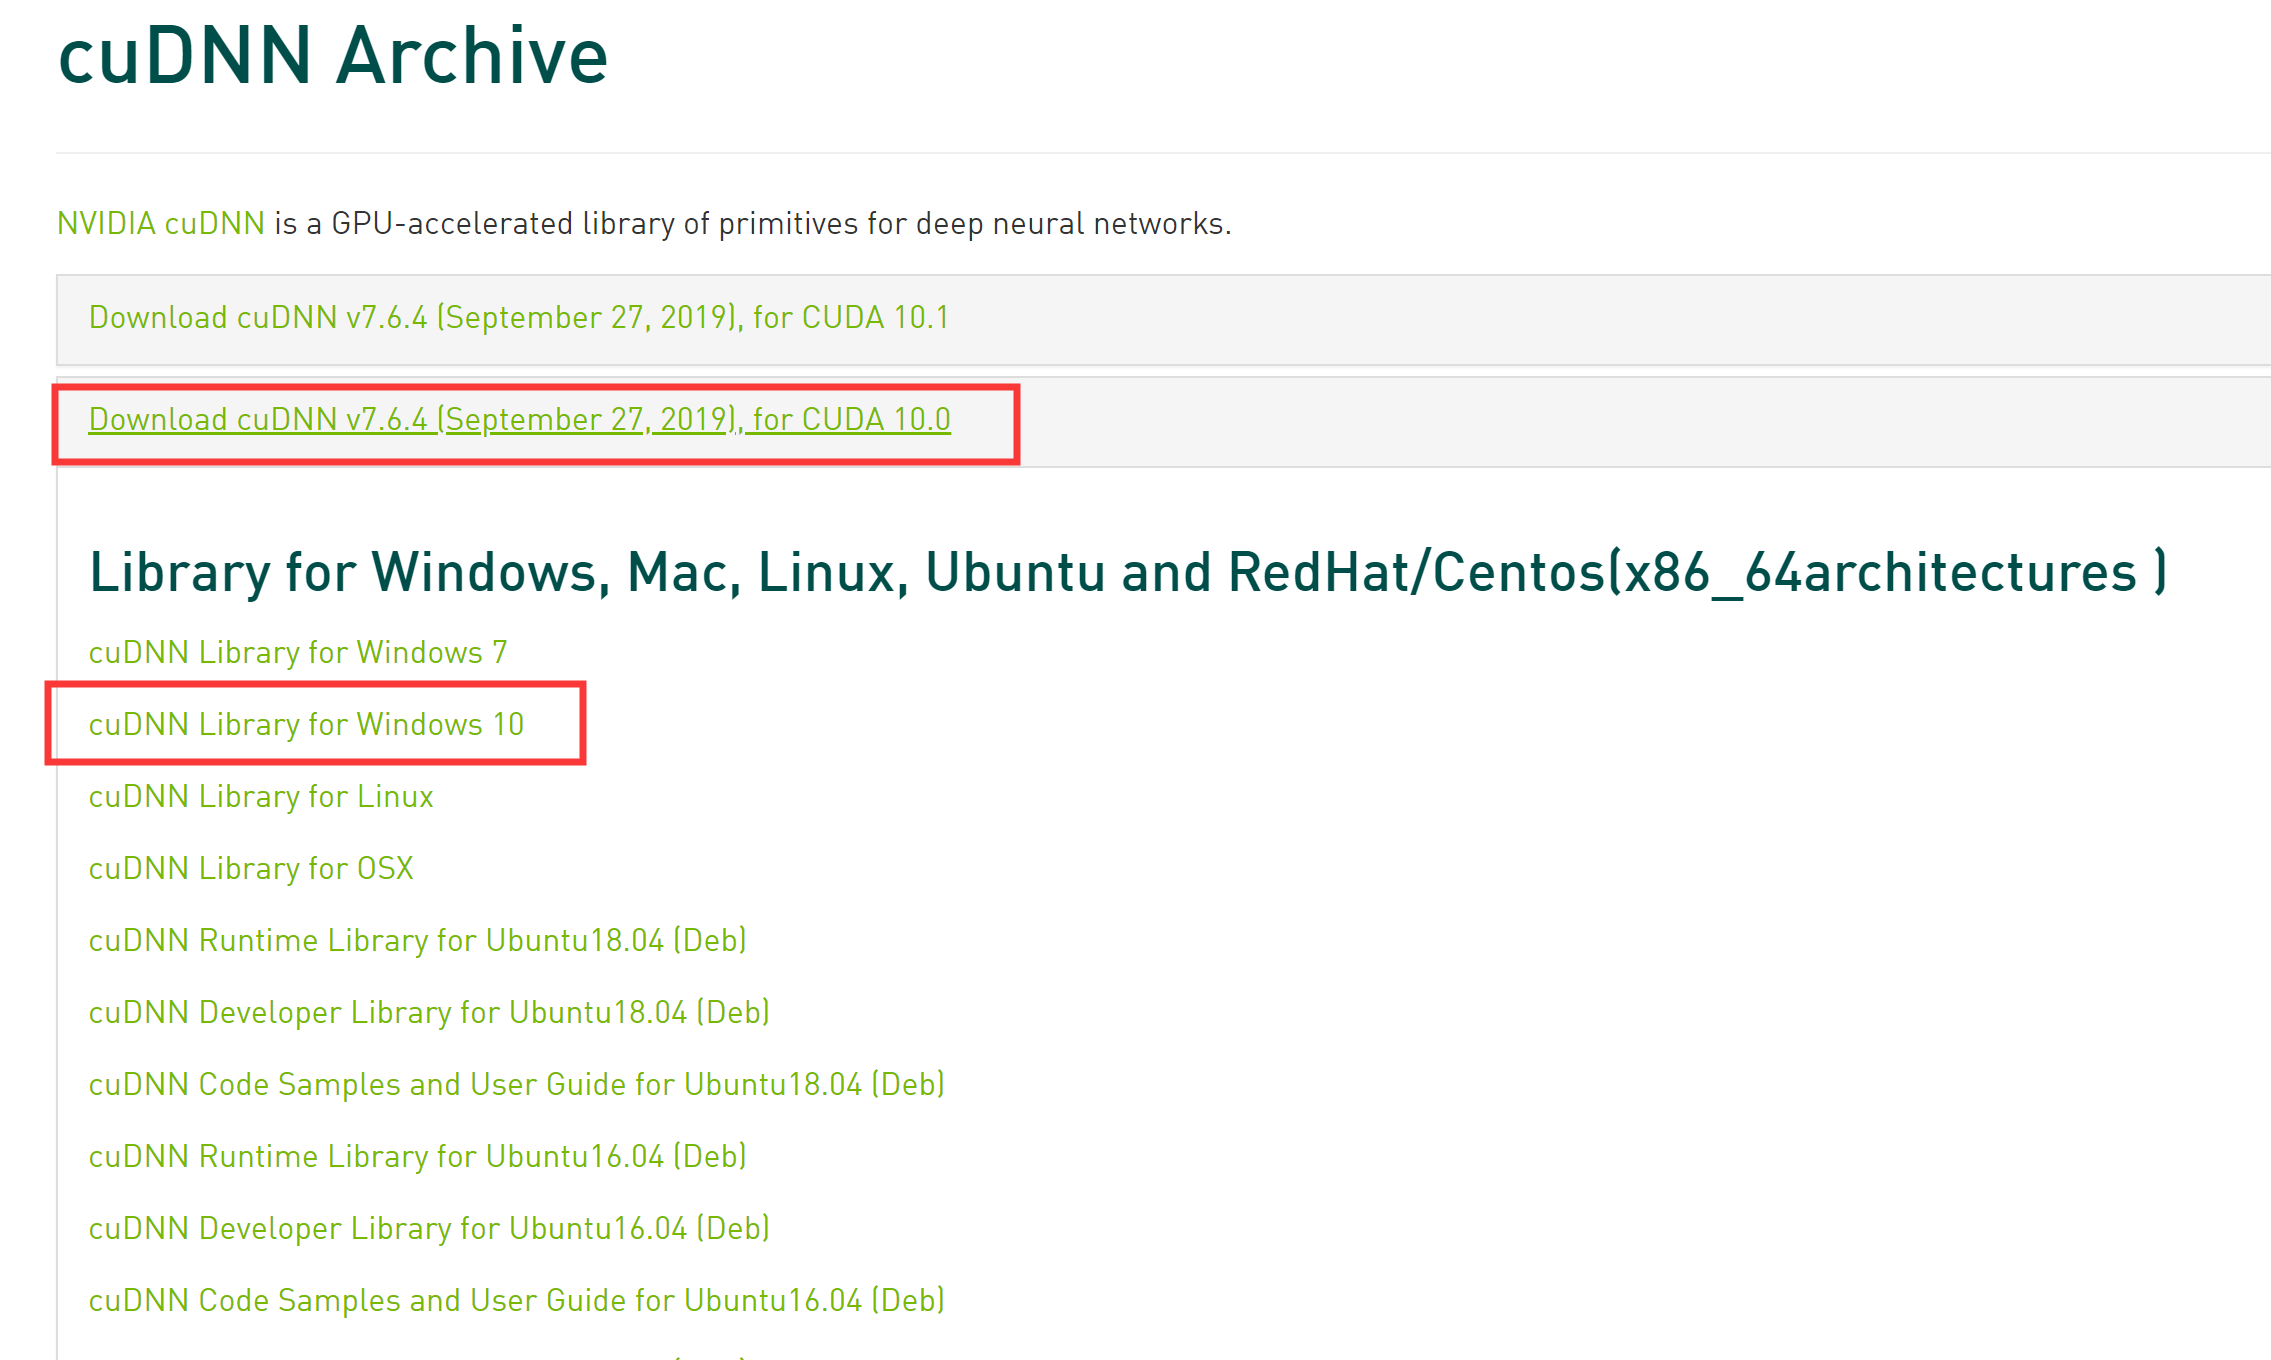
Task: Select the Library for Windows, Mac, Linux heading
Action: [x=1128, y=573]
